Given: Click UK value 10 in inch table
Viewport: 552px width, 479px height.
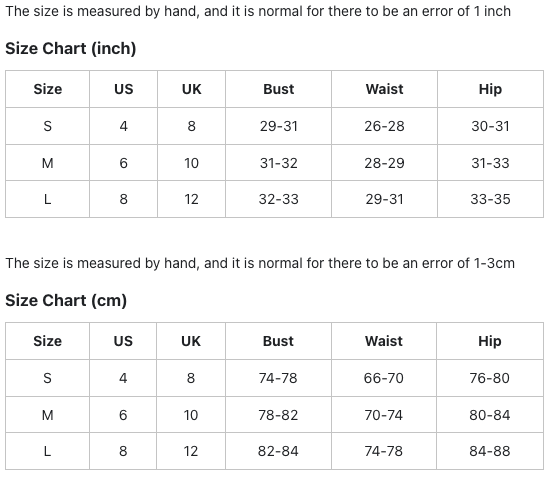Looking at the screenshot, I should coord(192,163).
